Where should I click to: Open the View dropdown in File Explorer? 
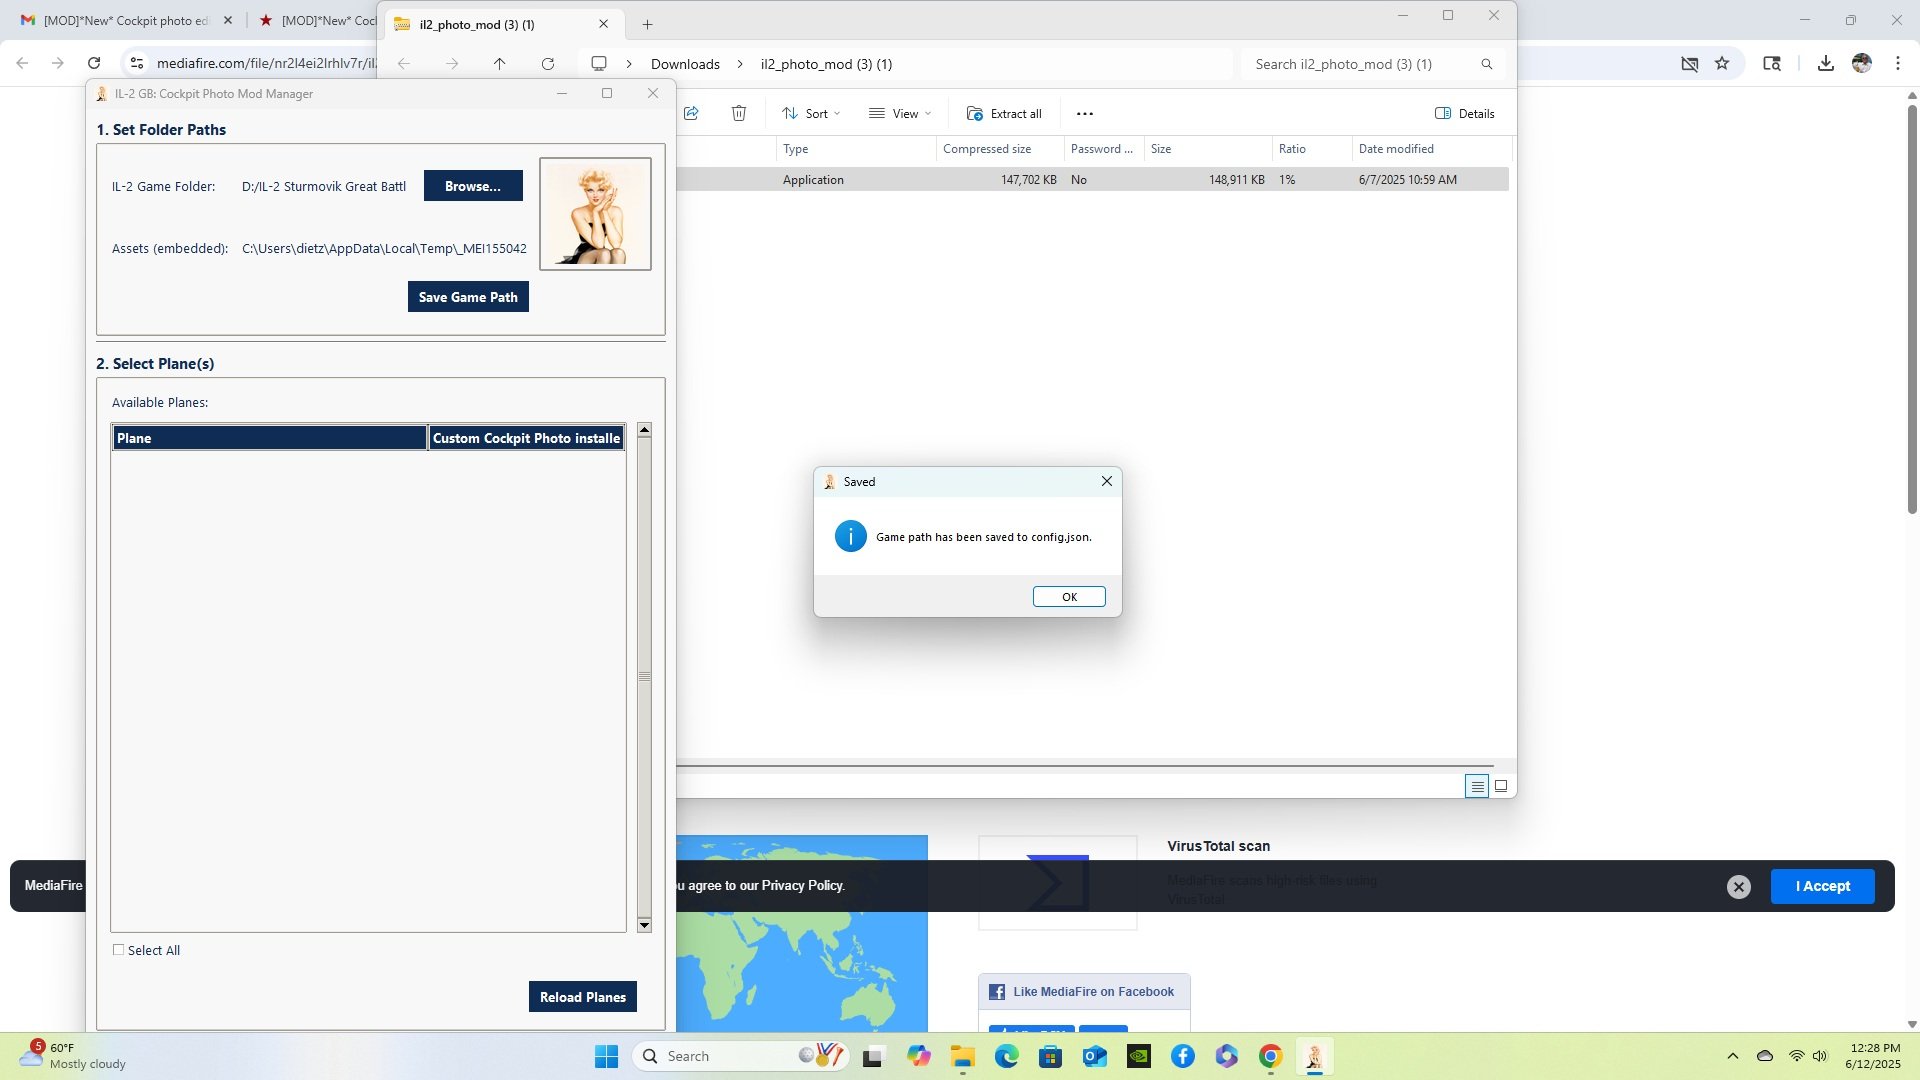pos(900,113)
